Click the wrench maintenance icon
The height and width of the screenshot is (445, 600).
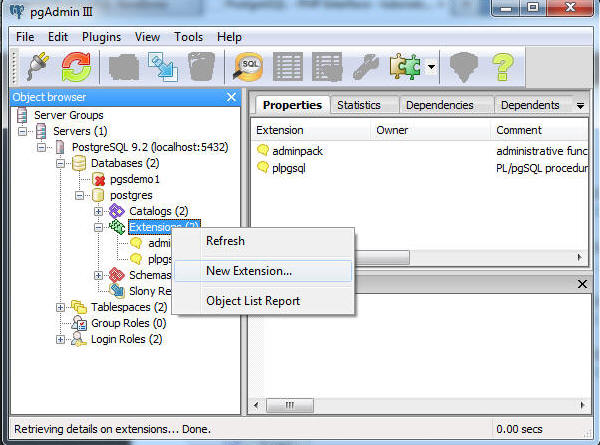[365, 67]
